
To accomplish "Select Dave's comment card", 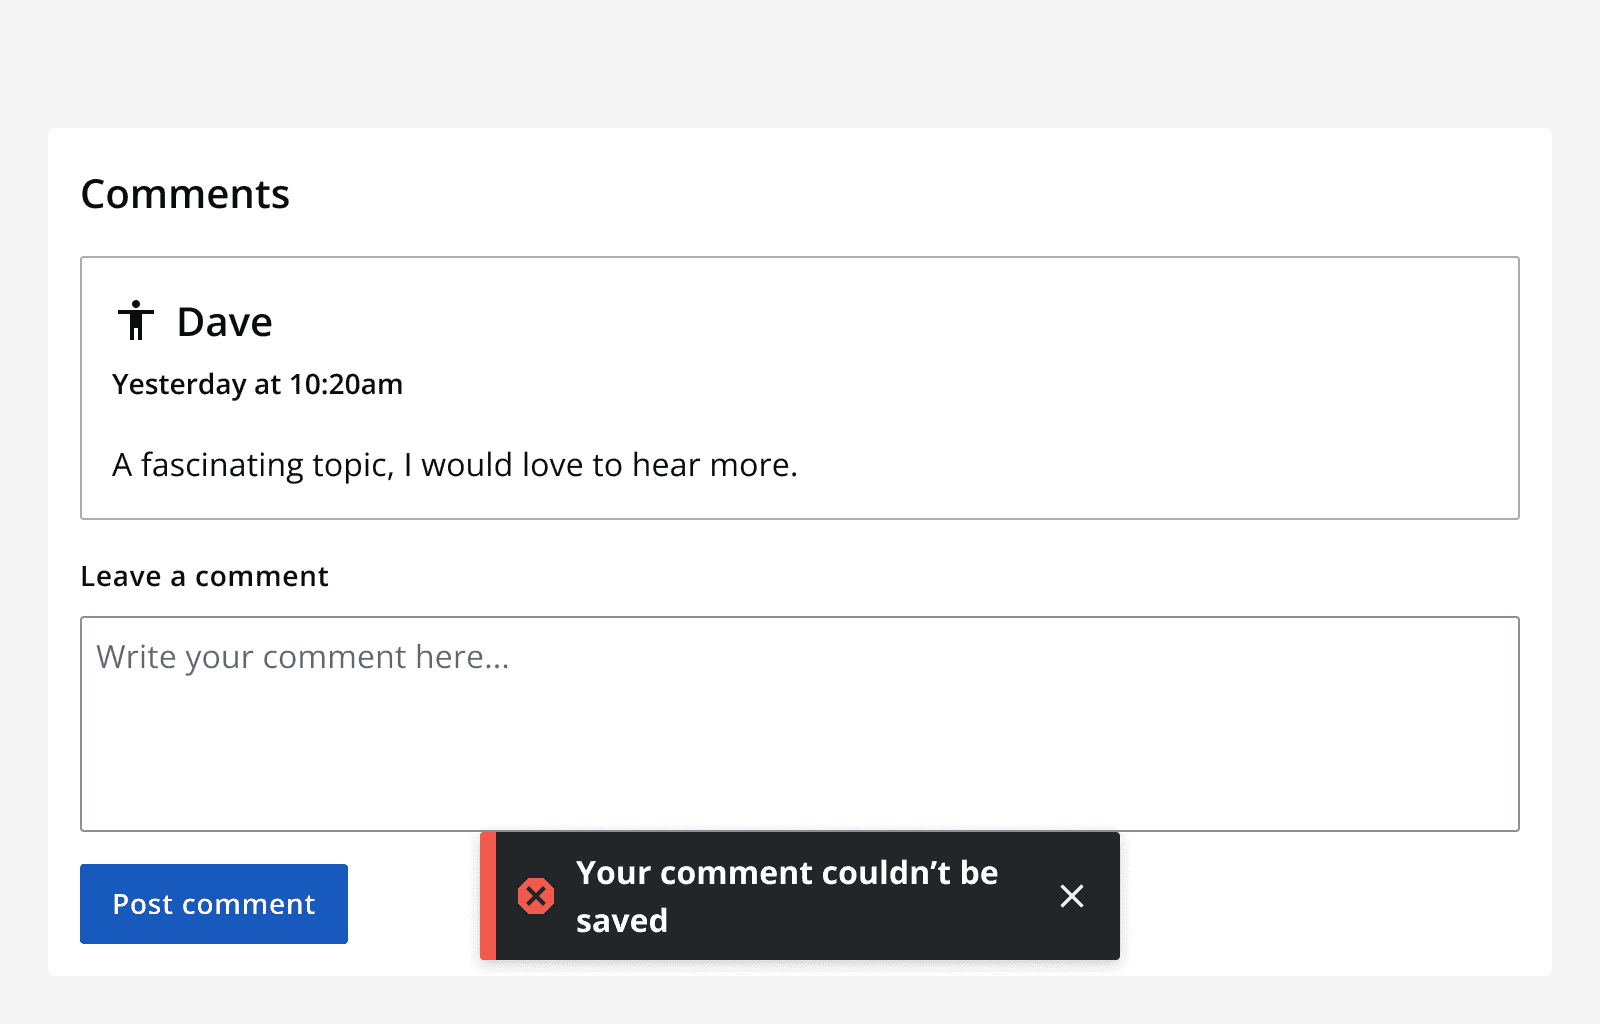I will click(x=800, y=388).
